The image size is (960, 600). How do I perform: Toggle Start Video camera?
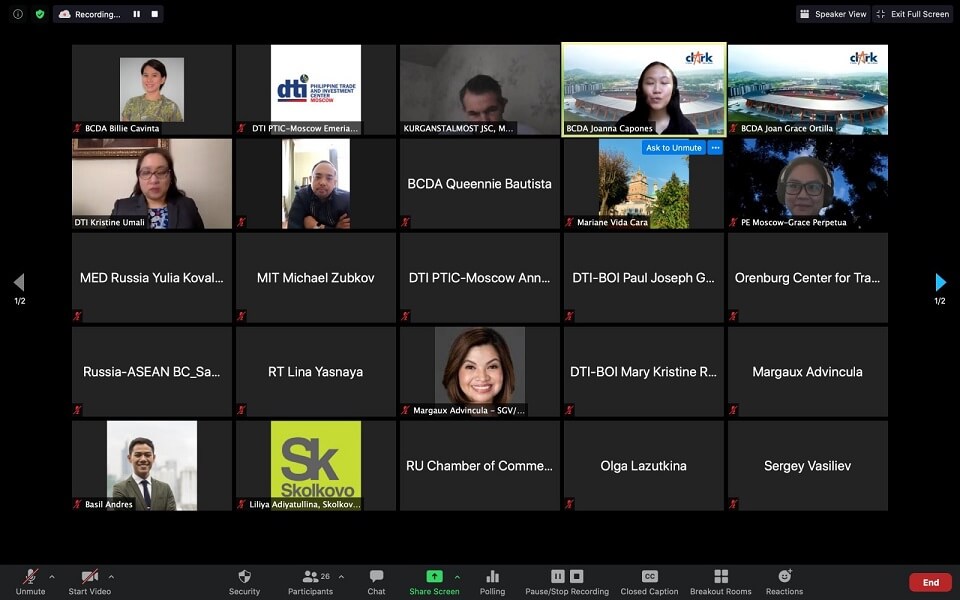pyautogui.click(x=90, y=577)
